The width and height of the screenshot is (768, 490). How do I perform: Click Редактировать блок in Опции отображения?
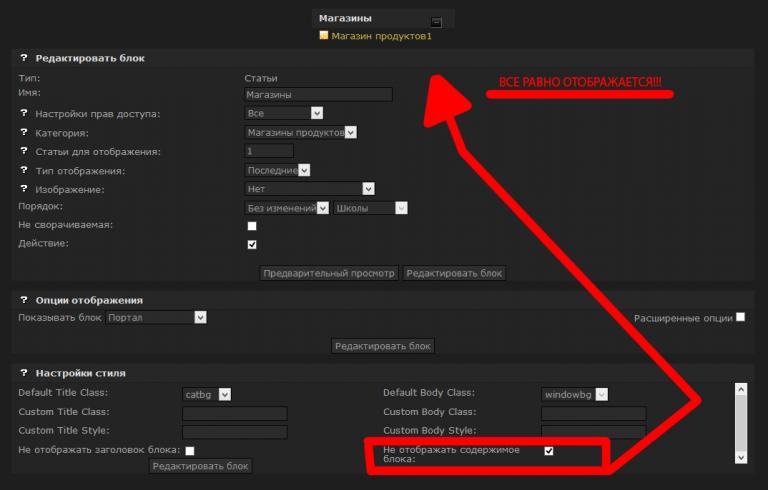pos(383,346)
